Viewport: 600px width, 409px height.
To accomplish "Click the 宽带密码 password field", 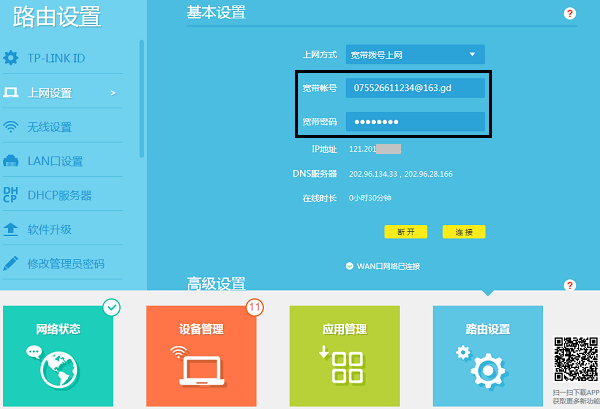I will [415, 122].
